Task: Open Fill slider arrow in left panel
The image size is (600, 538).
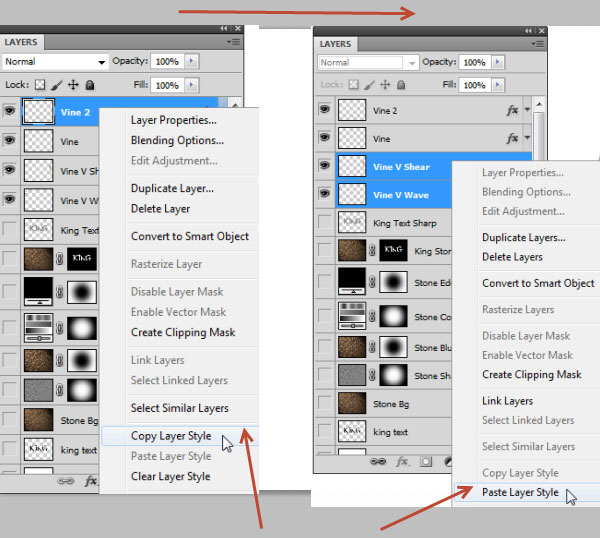Action: pos(191,85)
